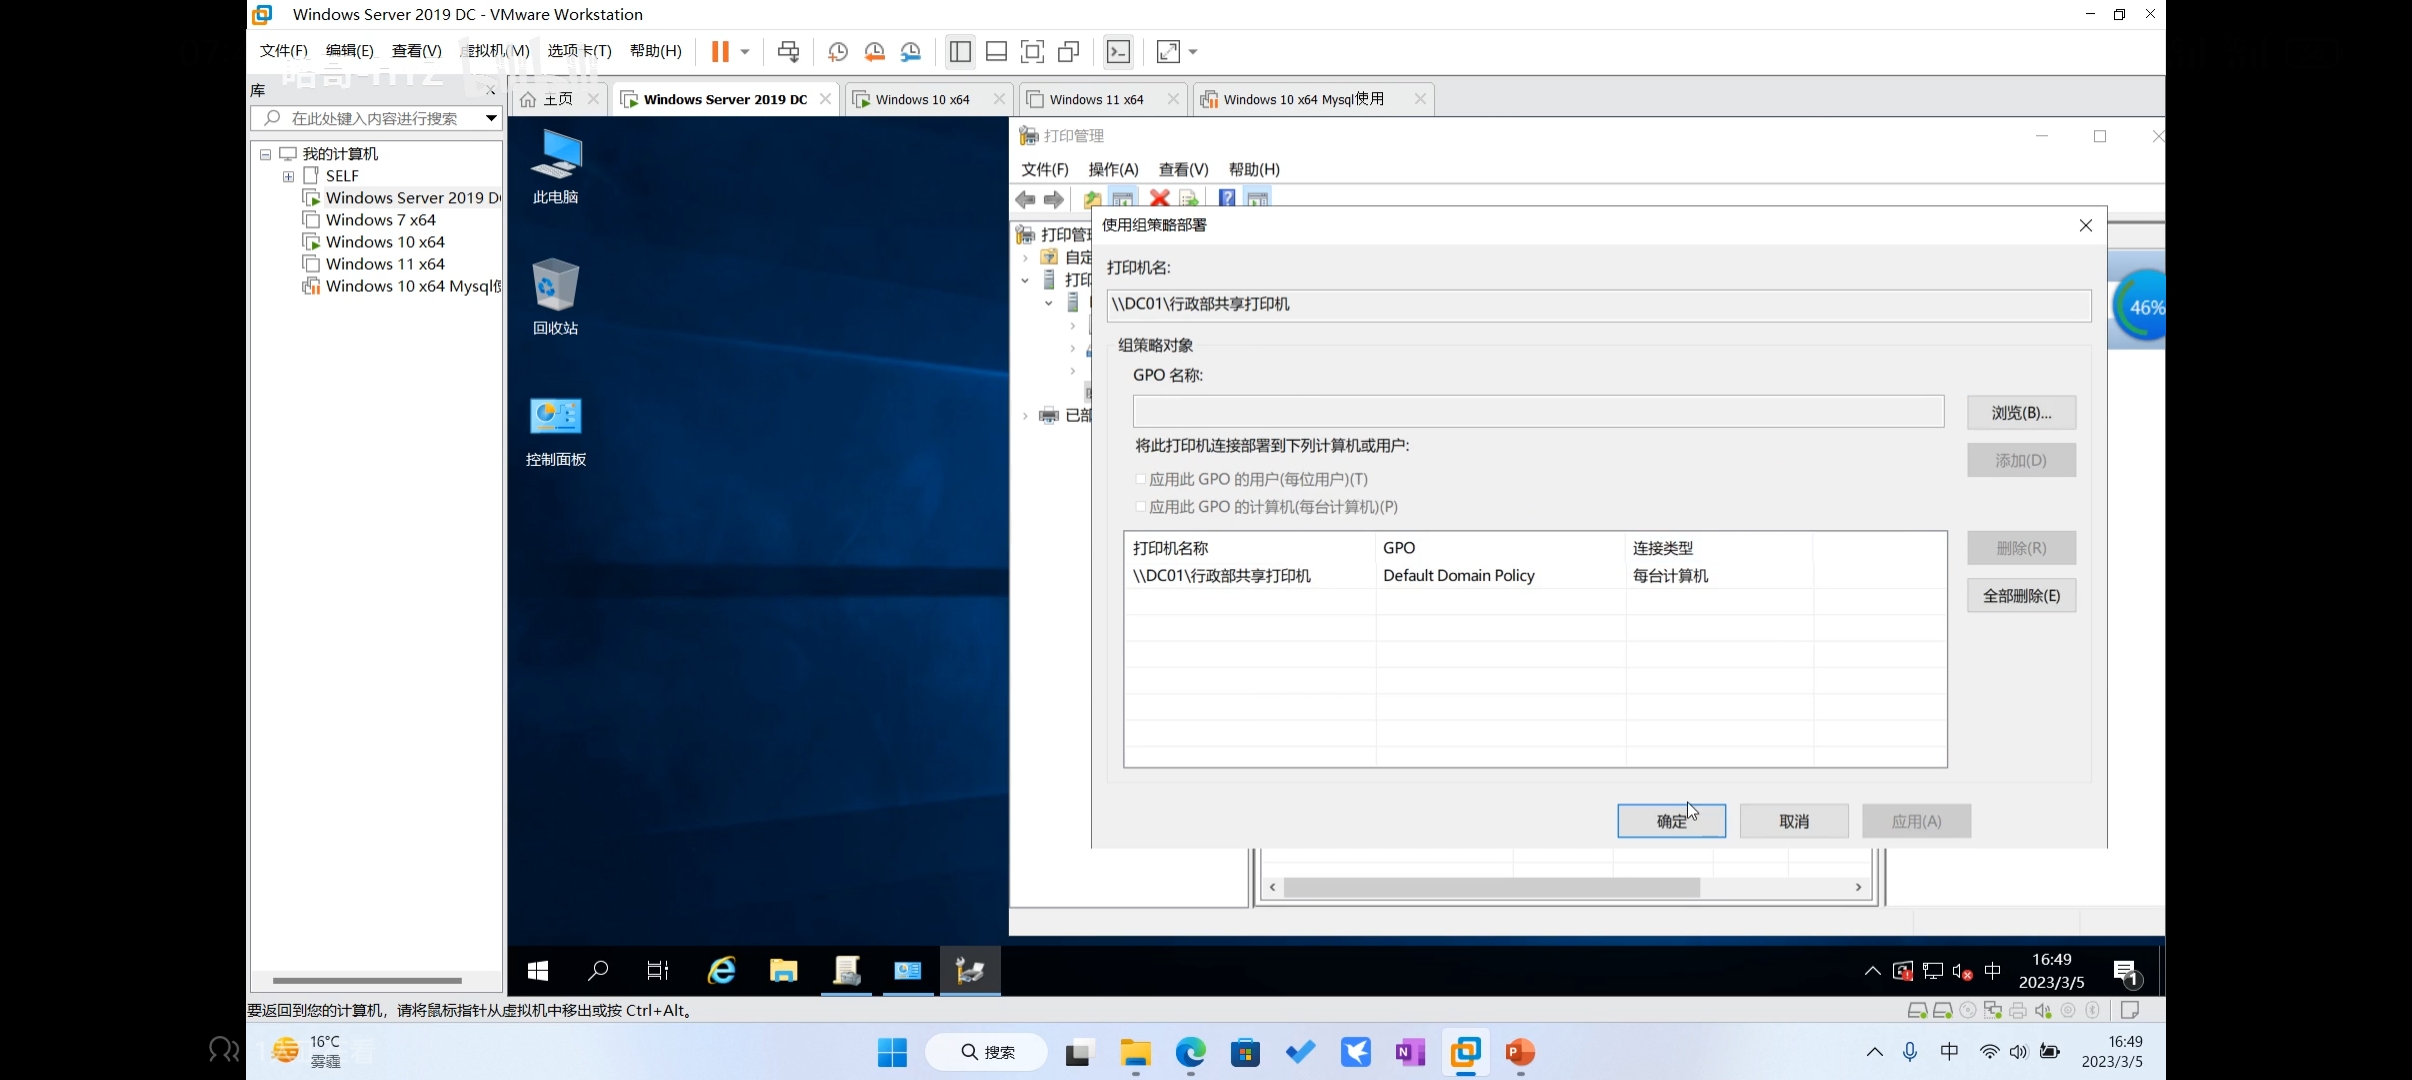Check 应用此 GPO 的计算机(每台计算机) checkbox
Image resolution: width=2412 pixels, height=1080 pixels.
point(1141,507)
